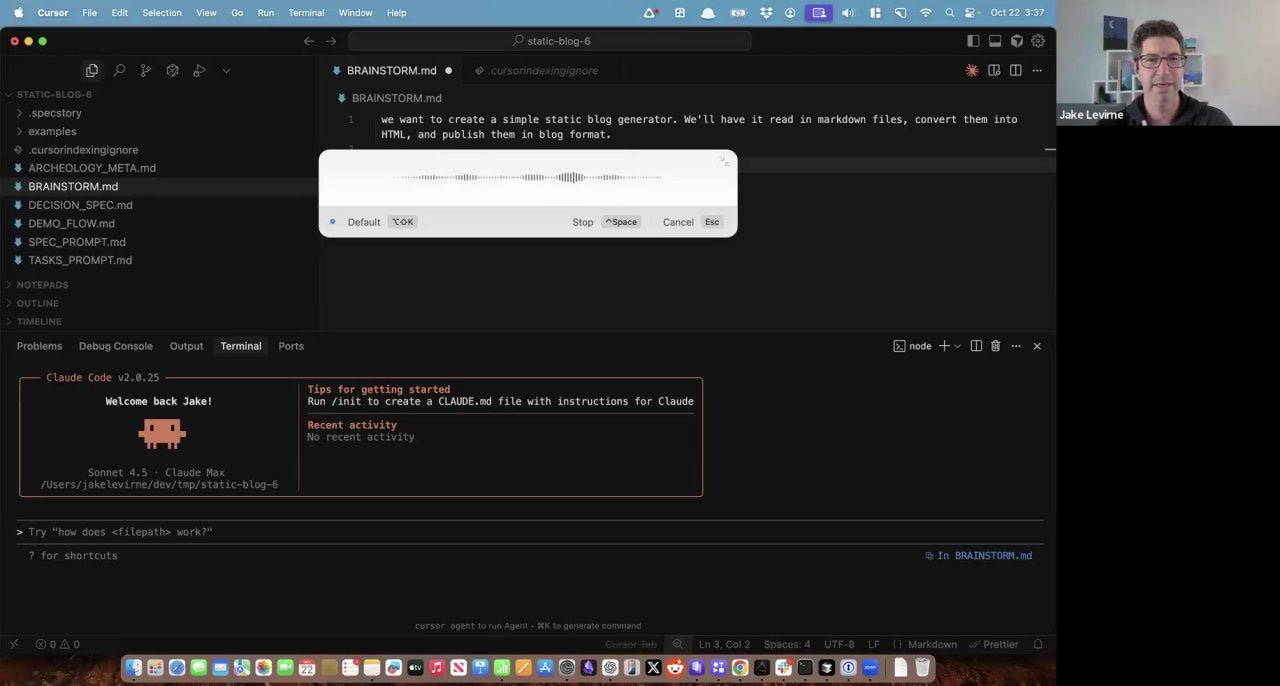Expand the TIMELINE section
This screenshot has width=1280, height=686.
point(39,321)
